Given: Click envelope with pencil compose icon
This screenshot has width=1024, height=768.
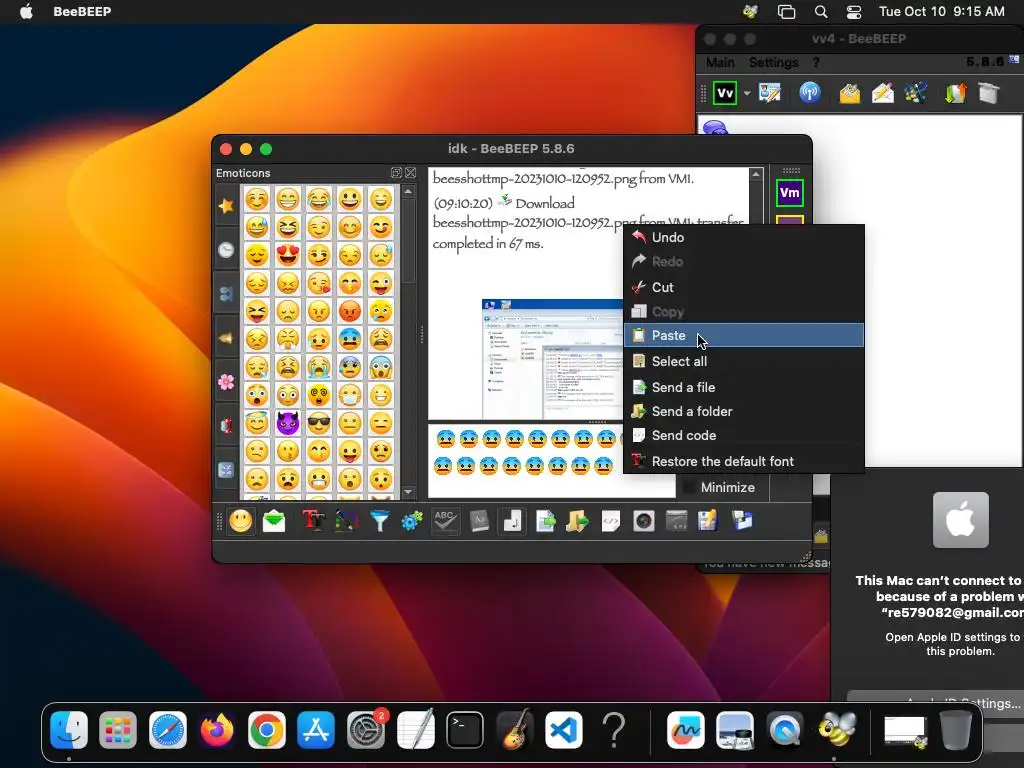Looking at the screenshot, I should (x=882, y=93).
